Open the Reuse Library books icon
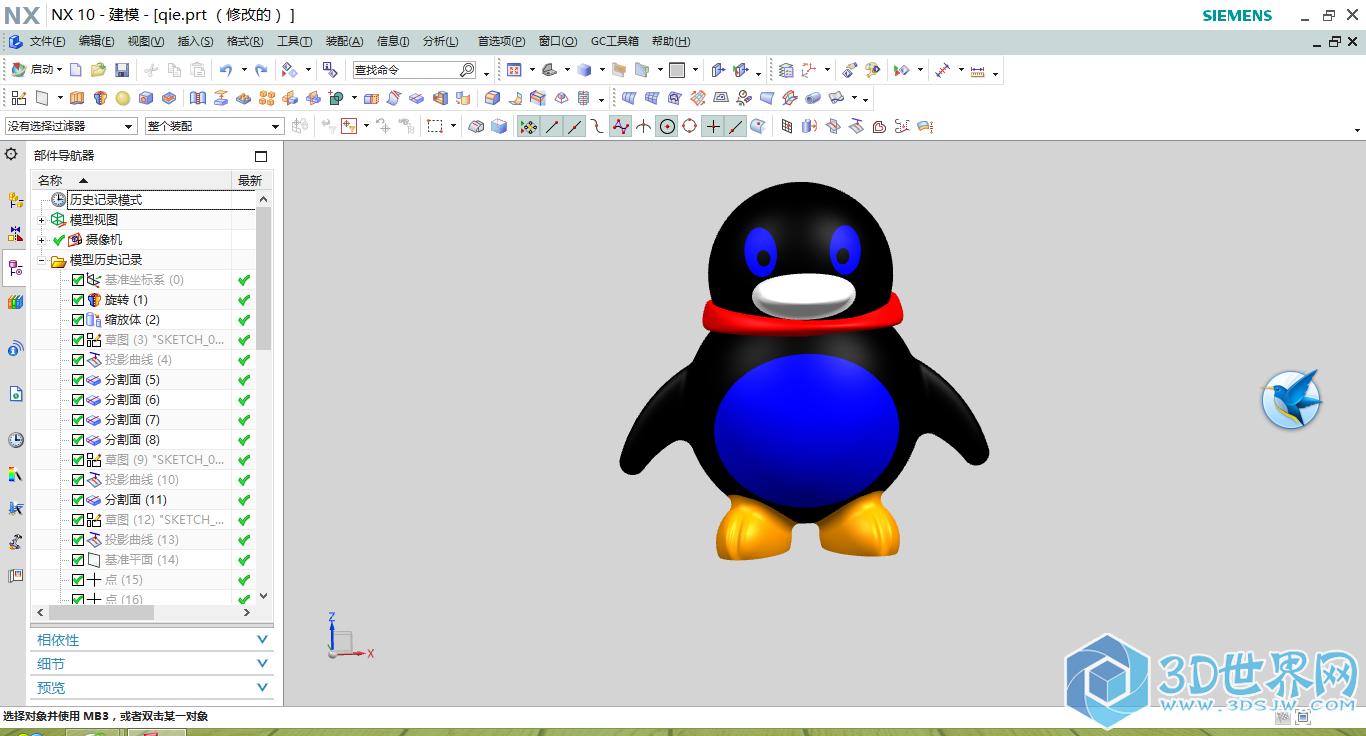Screen dimensions: 1366x736 click(15, 302)
